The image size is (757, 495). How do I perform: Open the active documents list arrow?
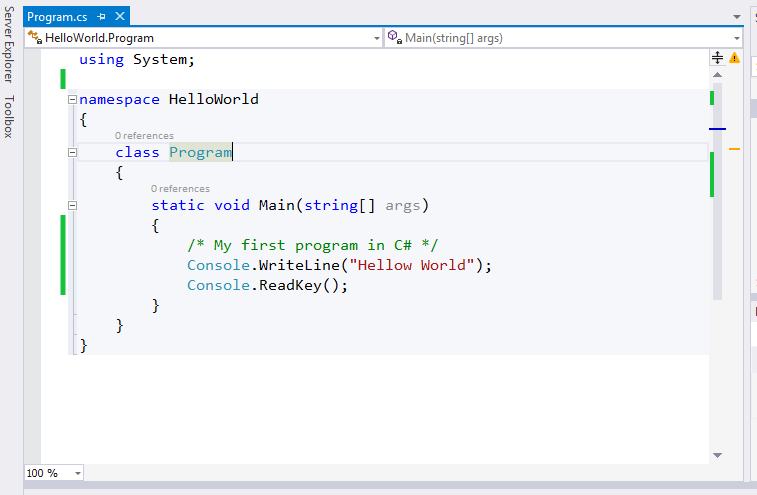click(737, 17)
